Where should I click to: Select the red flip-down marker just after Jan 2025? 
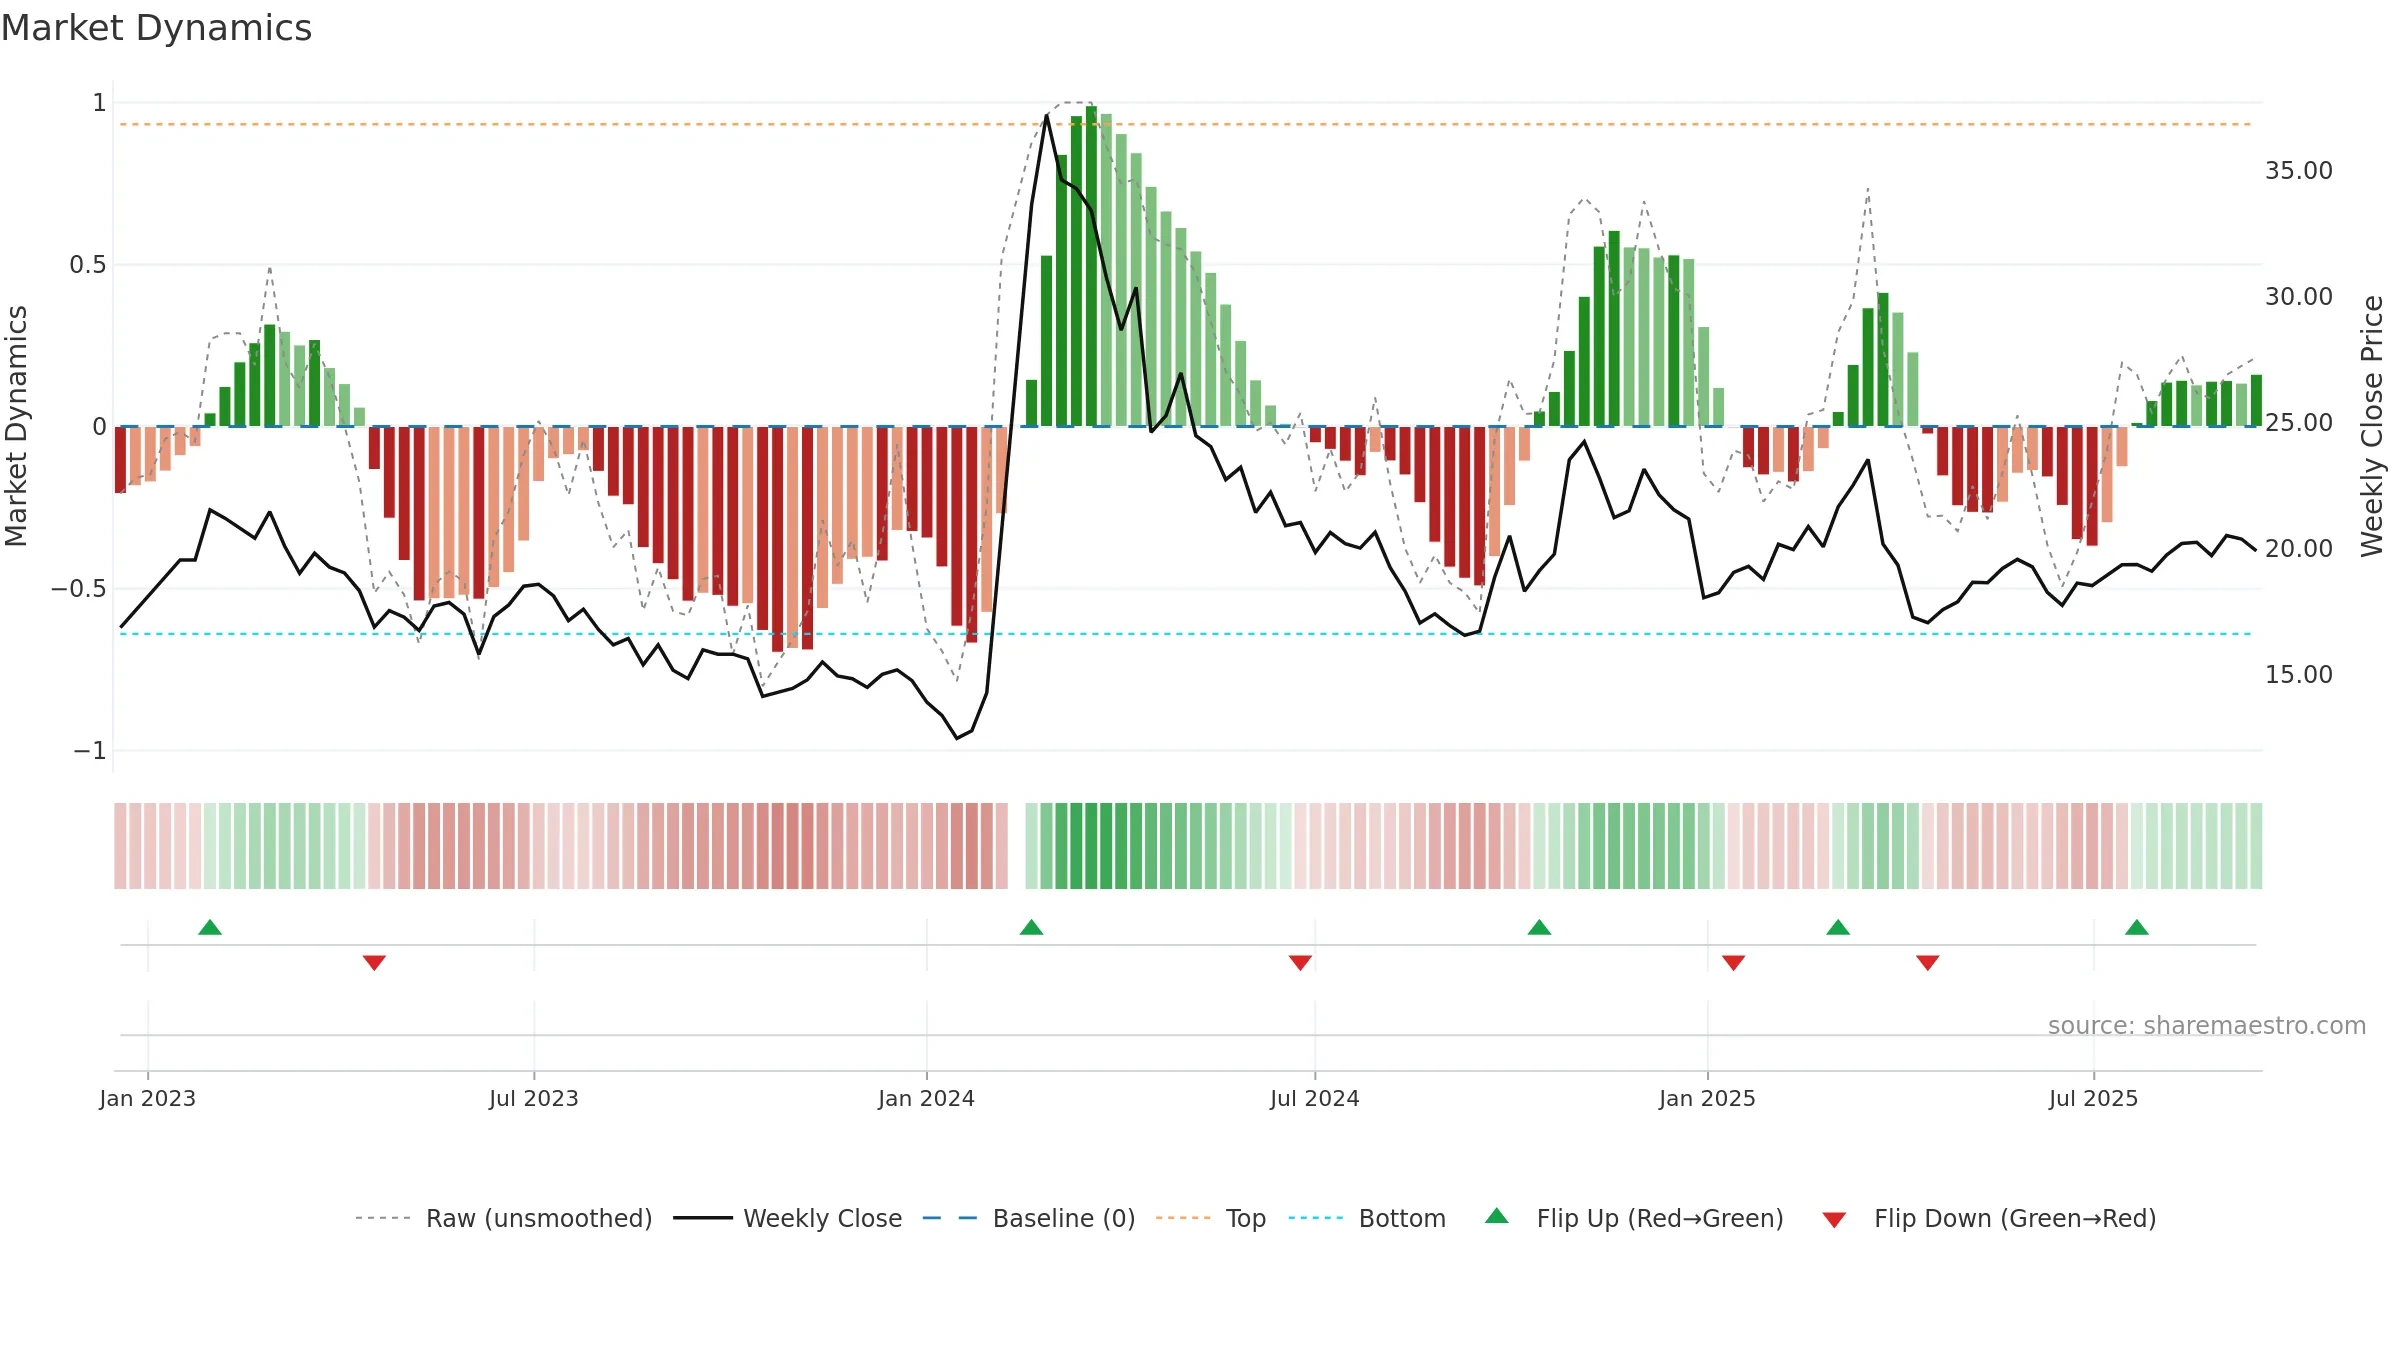click(x=1733, y=962)
